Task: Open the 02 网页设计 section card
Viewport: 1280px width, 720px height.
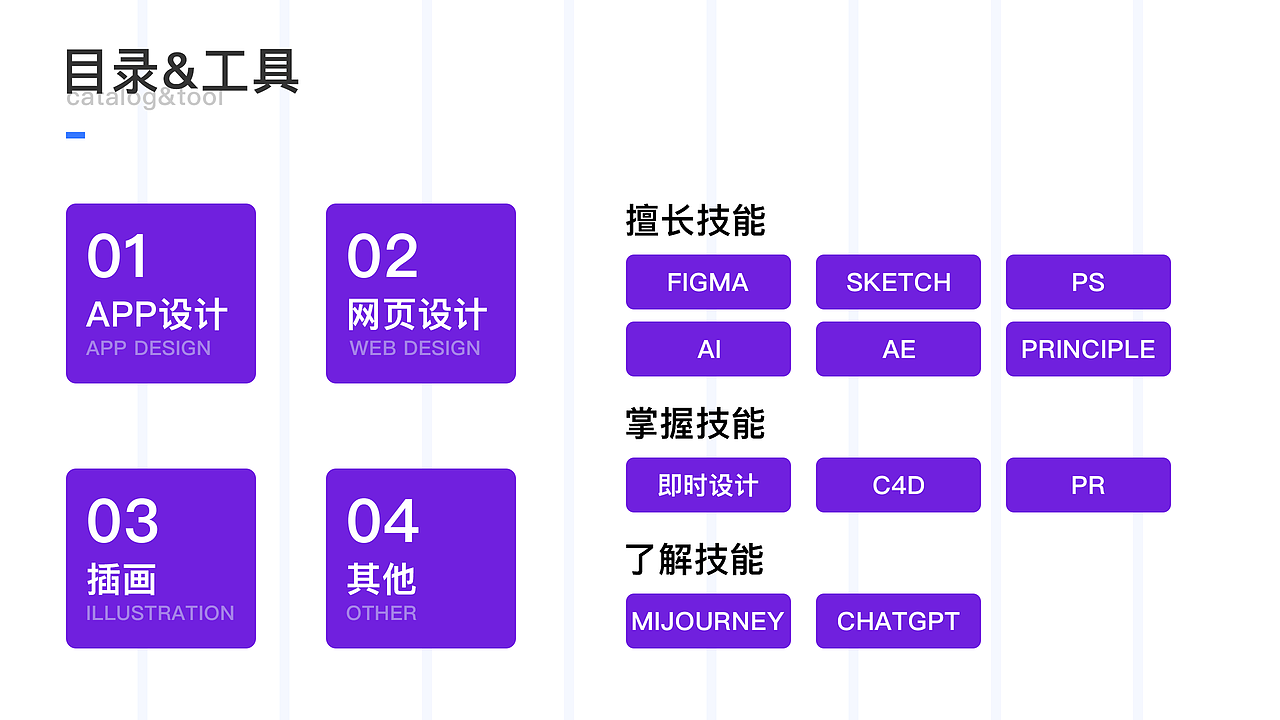Action: pos(420,293)
